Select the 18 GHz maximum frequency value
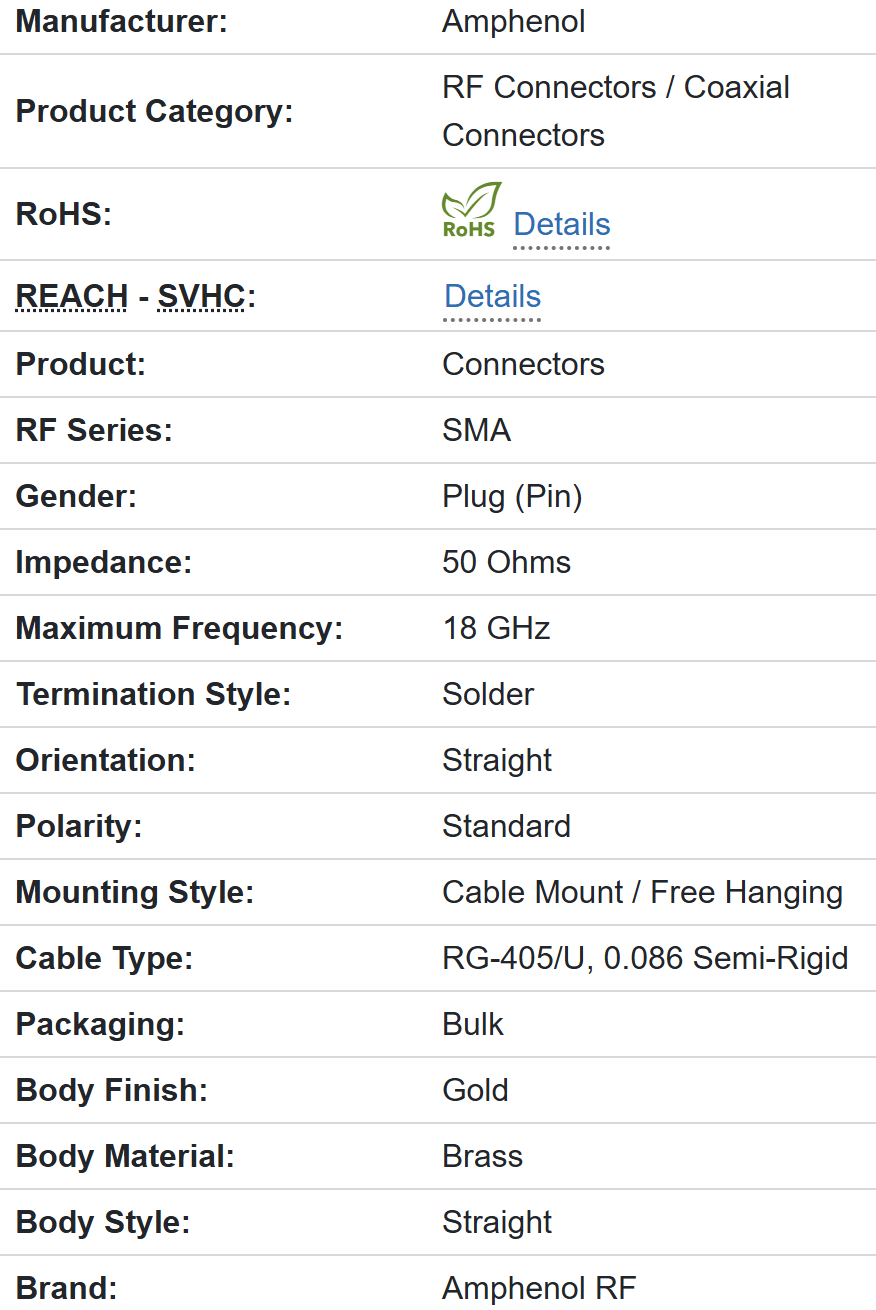This screenshot has width=876, height=1310. [x=496, y=628]
